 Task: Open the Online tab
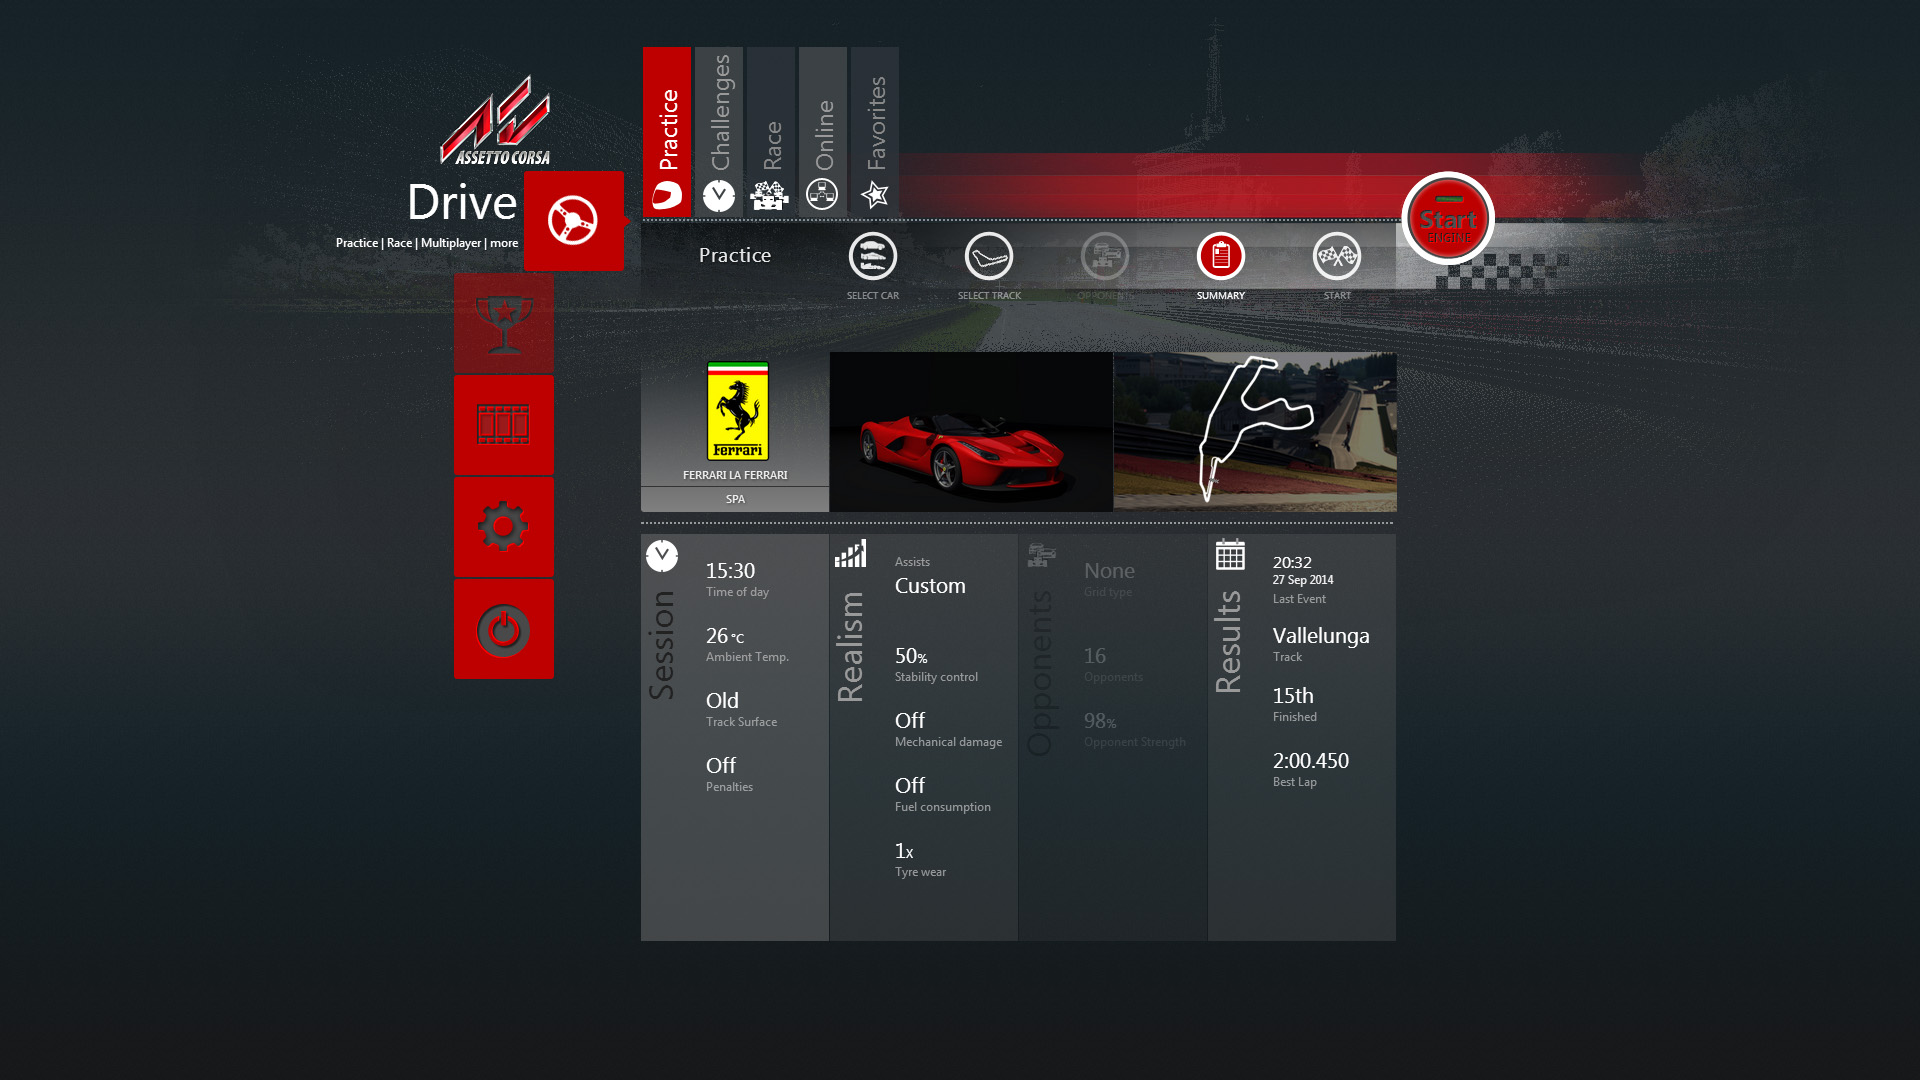(823, 131)
